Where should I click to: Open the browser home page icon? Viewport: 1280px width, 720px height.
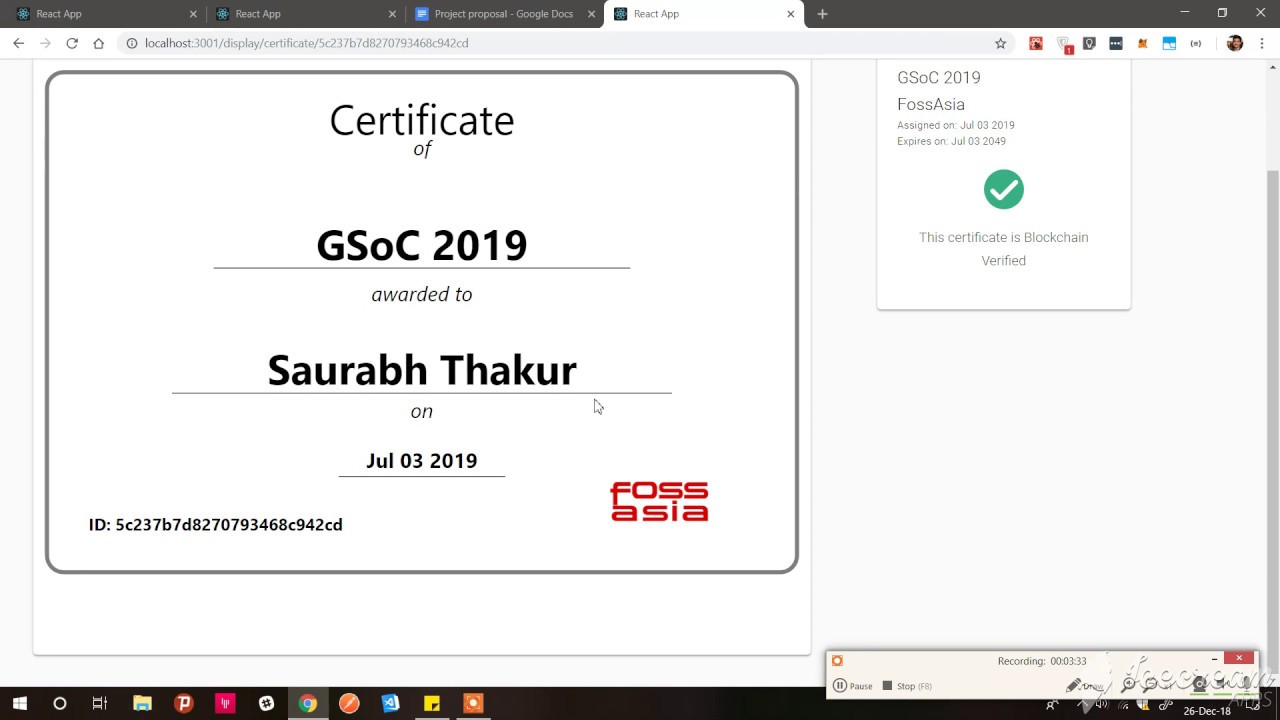click(x=98, y=43)
